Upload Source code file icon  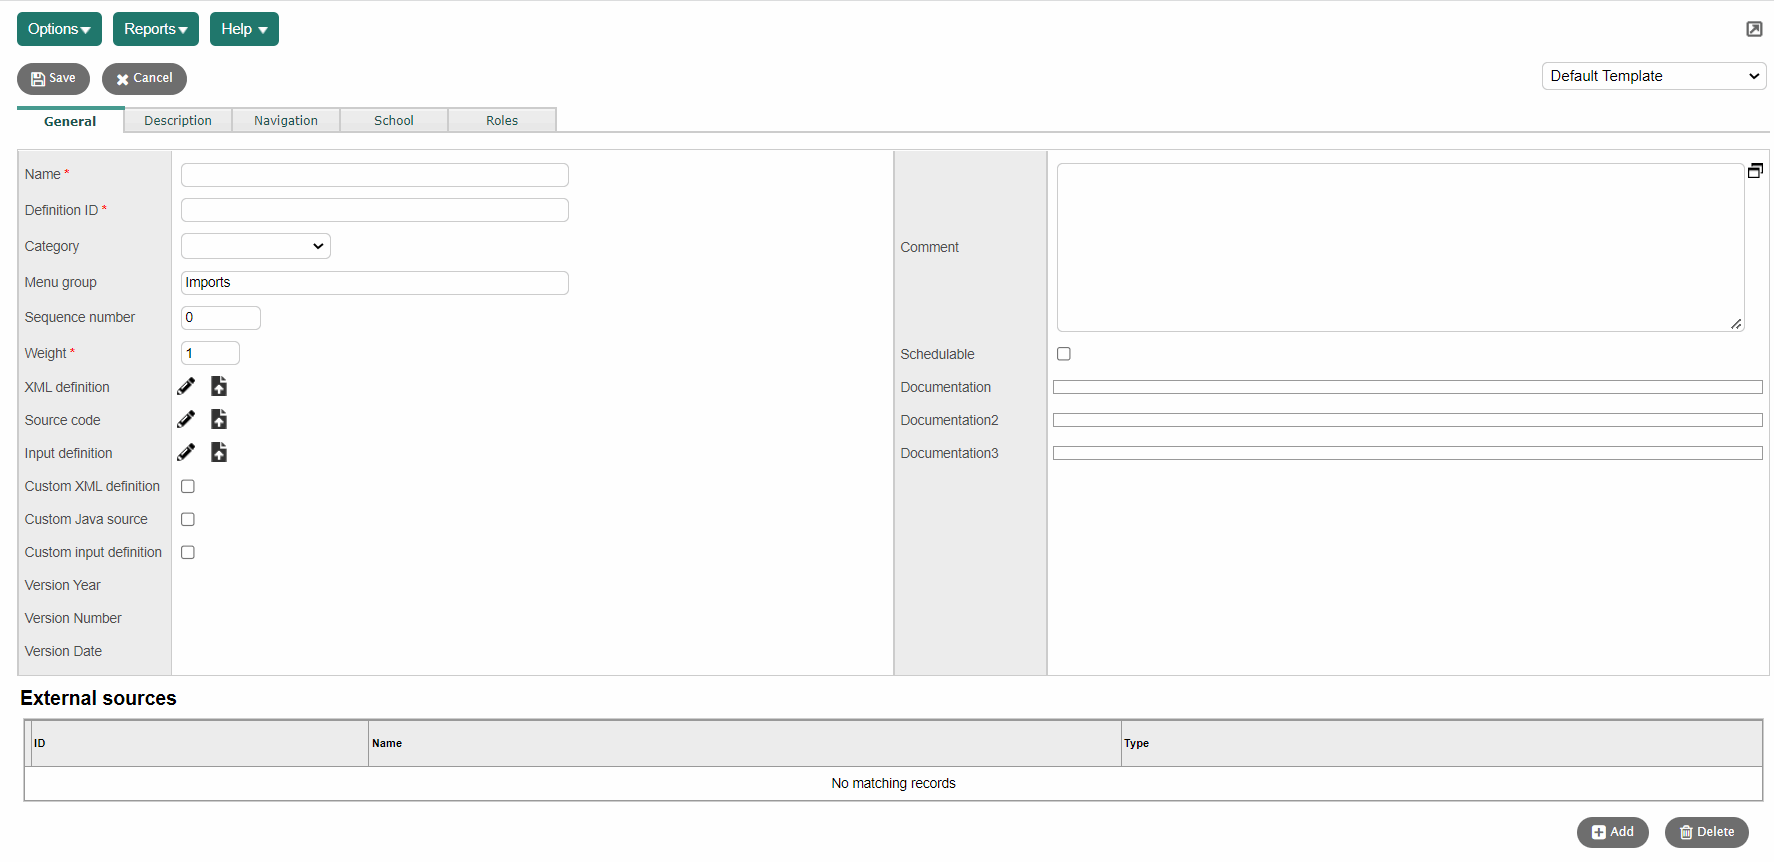(x=219, y=420)
